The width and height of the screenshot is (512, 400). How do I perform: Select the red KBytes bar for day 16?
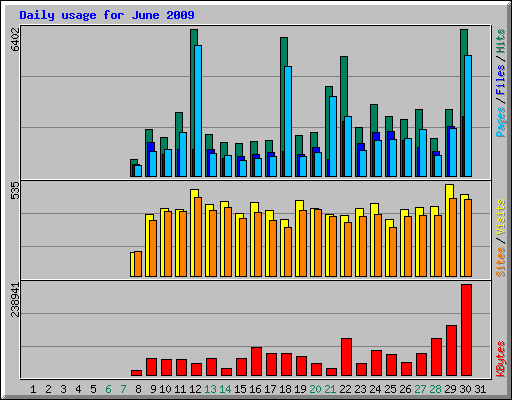(x=256, y=362)
